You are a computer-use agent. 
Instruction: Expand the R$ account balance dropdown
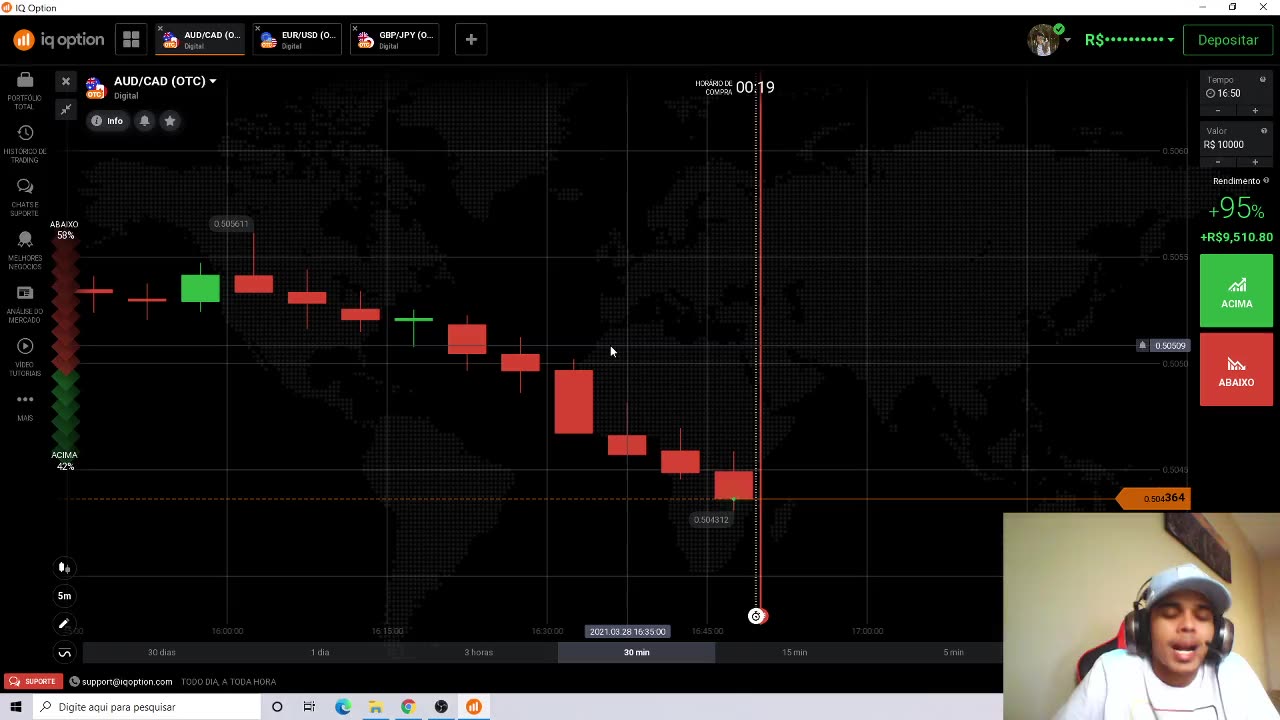(1129, 40)
